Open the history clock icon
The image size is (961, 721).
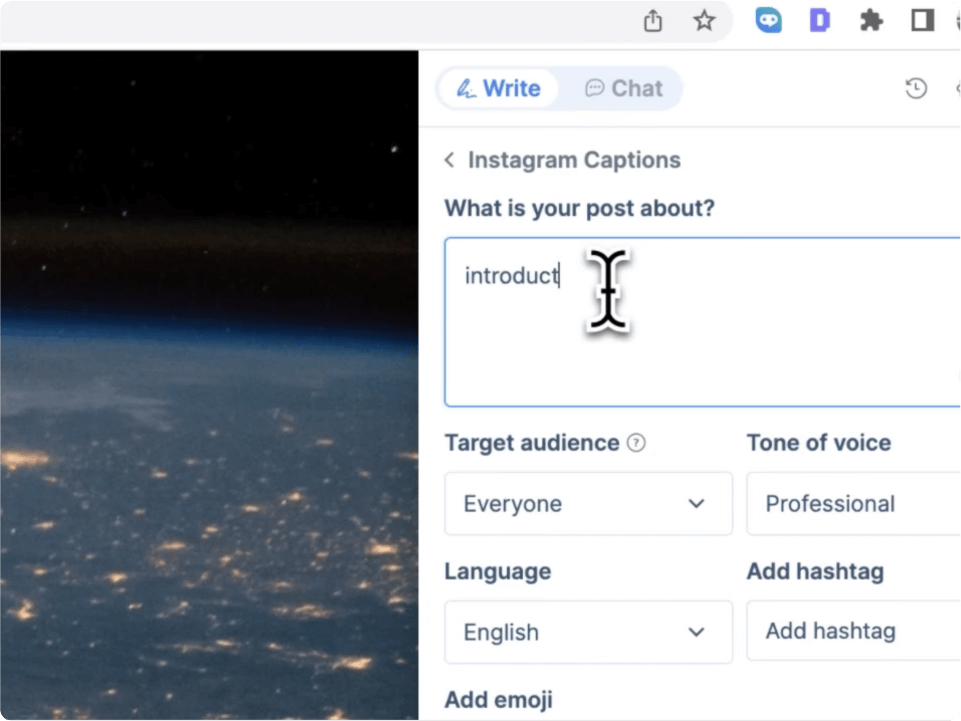pyautogui.click(x=916, y=89)
